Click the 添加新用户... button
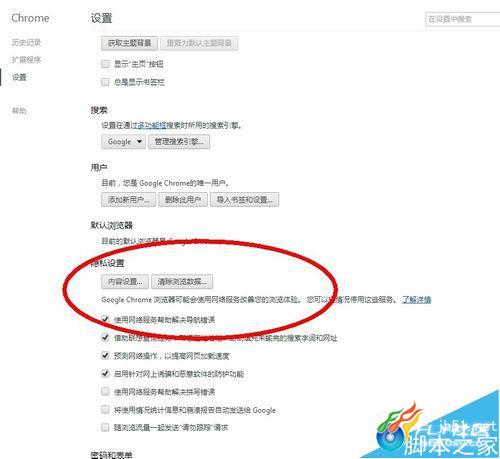Screen dimensions: 500x459 [128, 200]
